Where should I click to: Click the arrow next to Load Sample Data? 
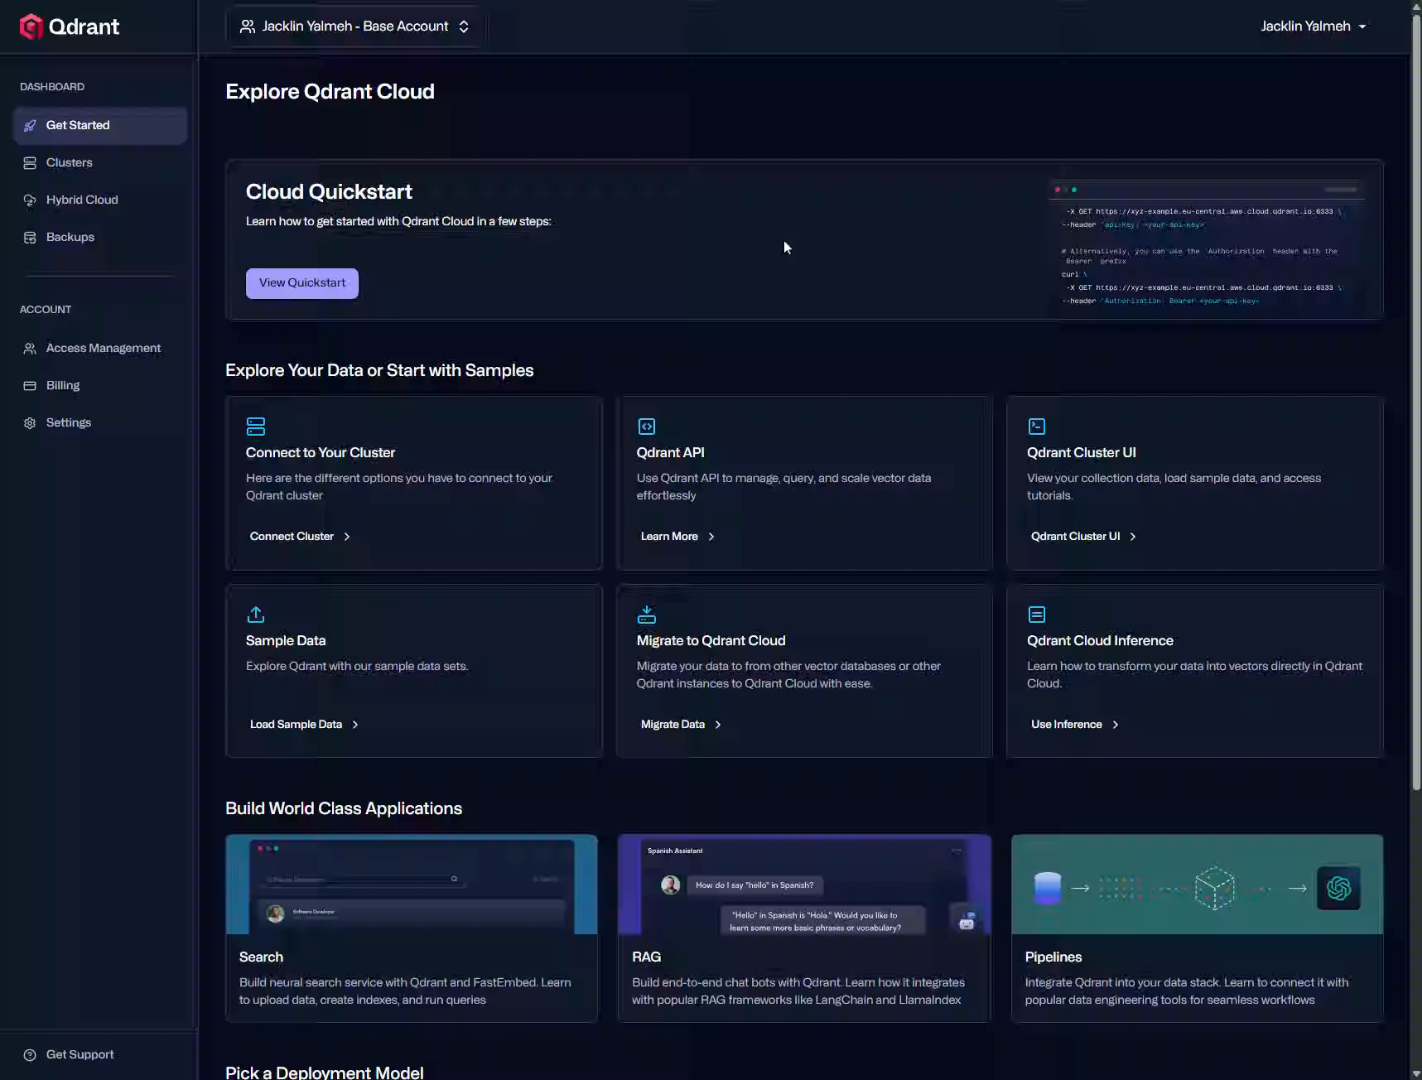click(x=355, y=725)
